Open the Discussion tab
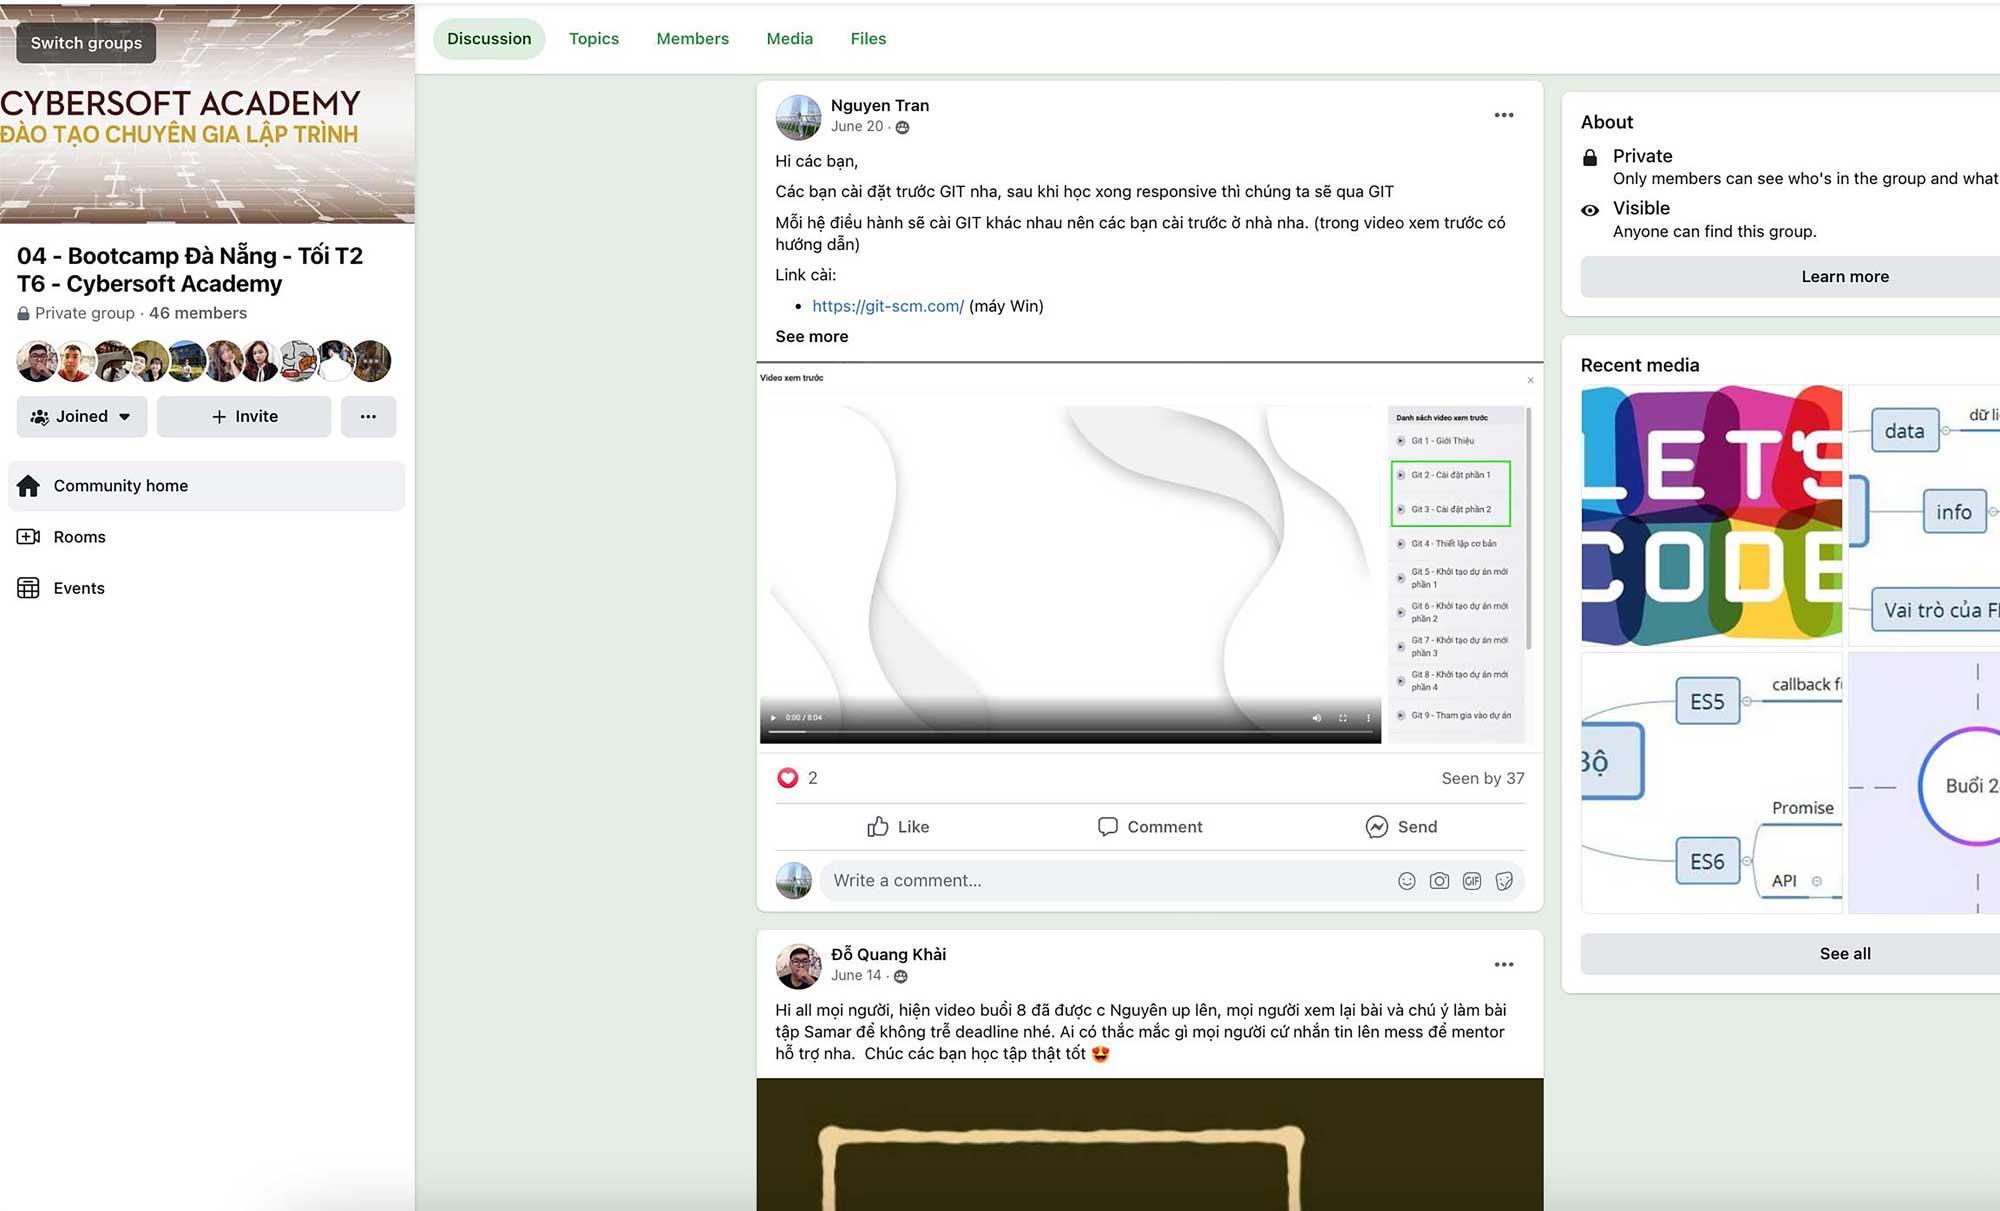The width and height of the screenshot is (2000, 1211). [x=489, y=39]
